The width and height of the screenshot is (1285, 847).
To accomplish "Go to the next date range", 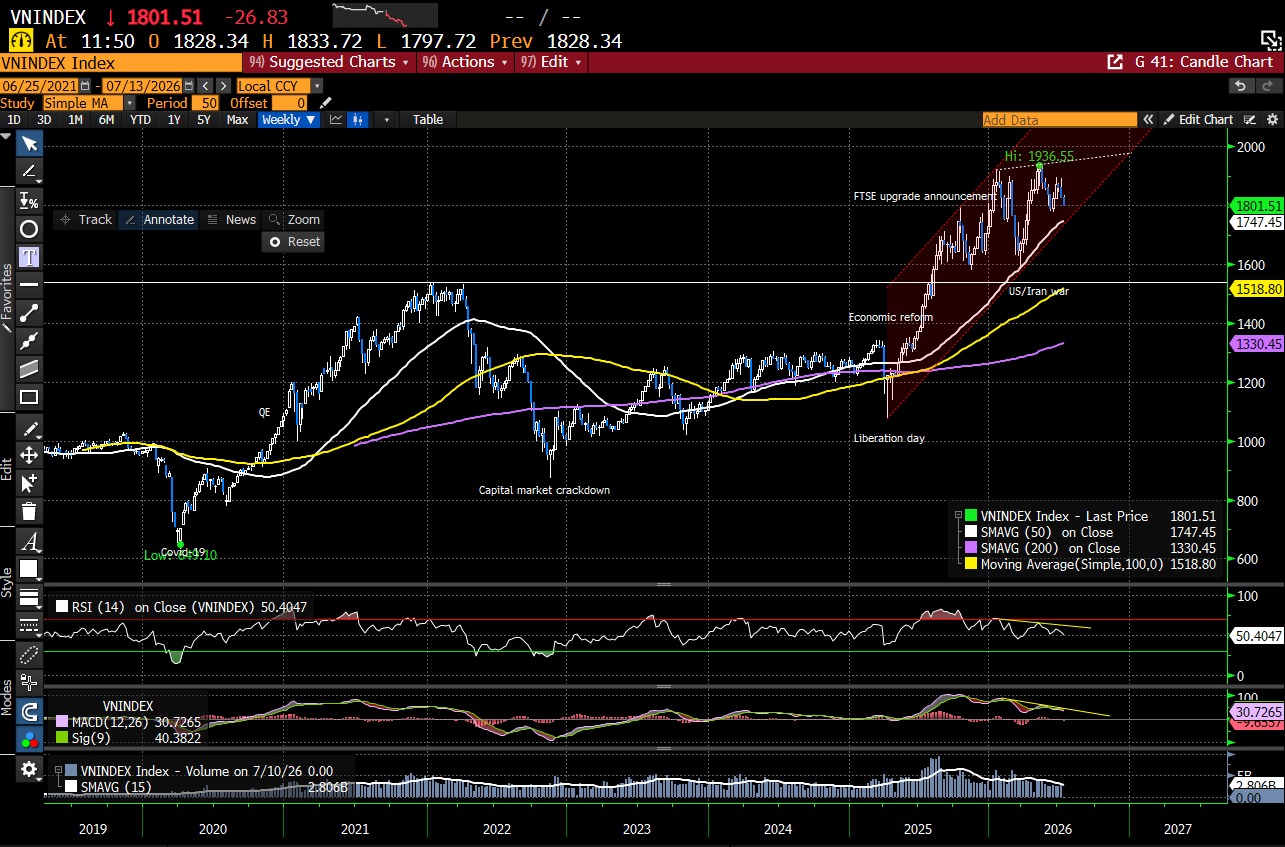I will tap(221, 86).
